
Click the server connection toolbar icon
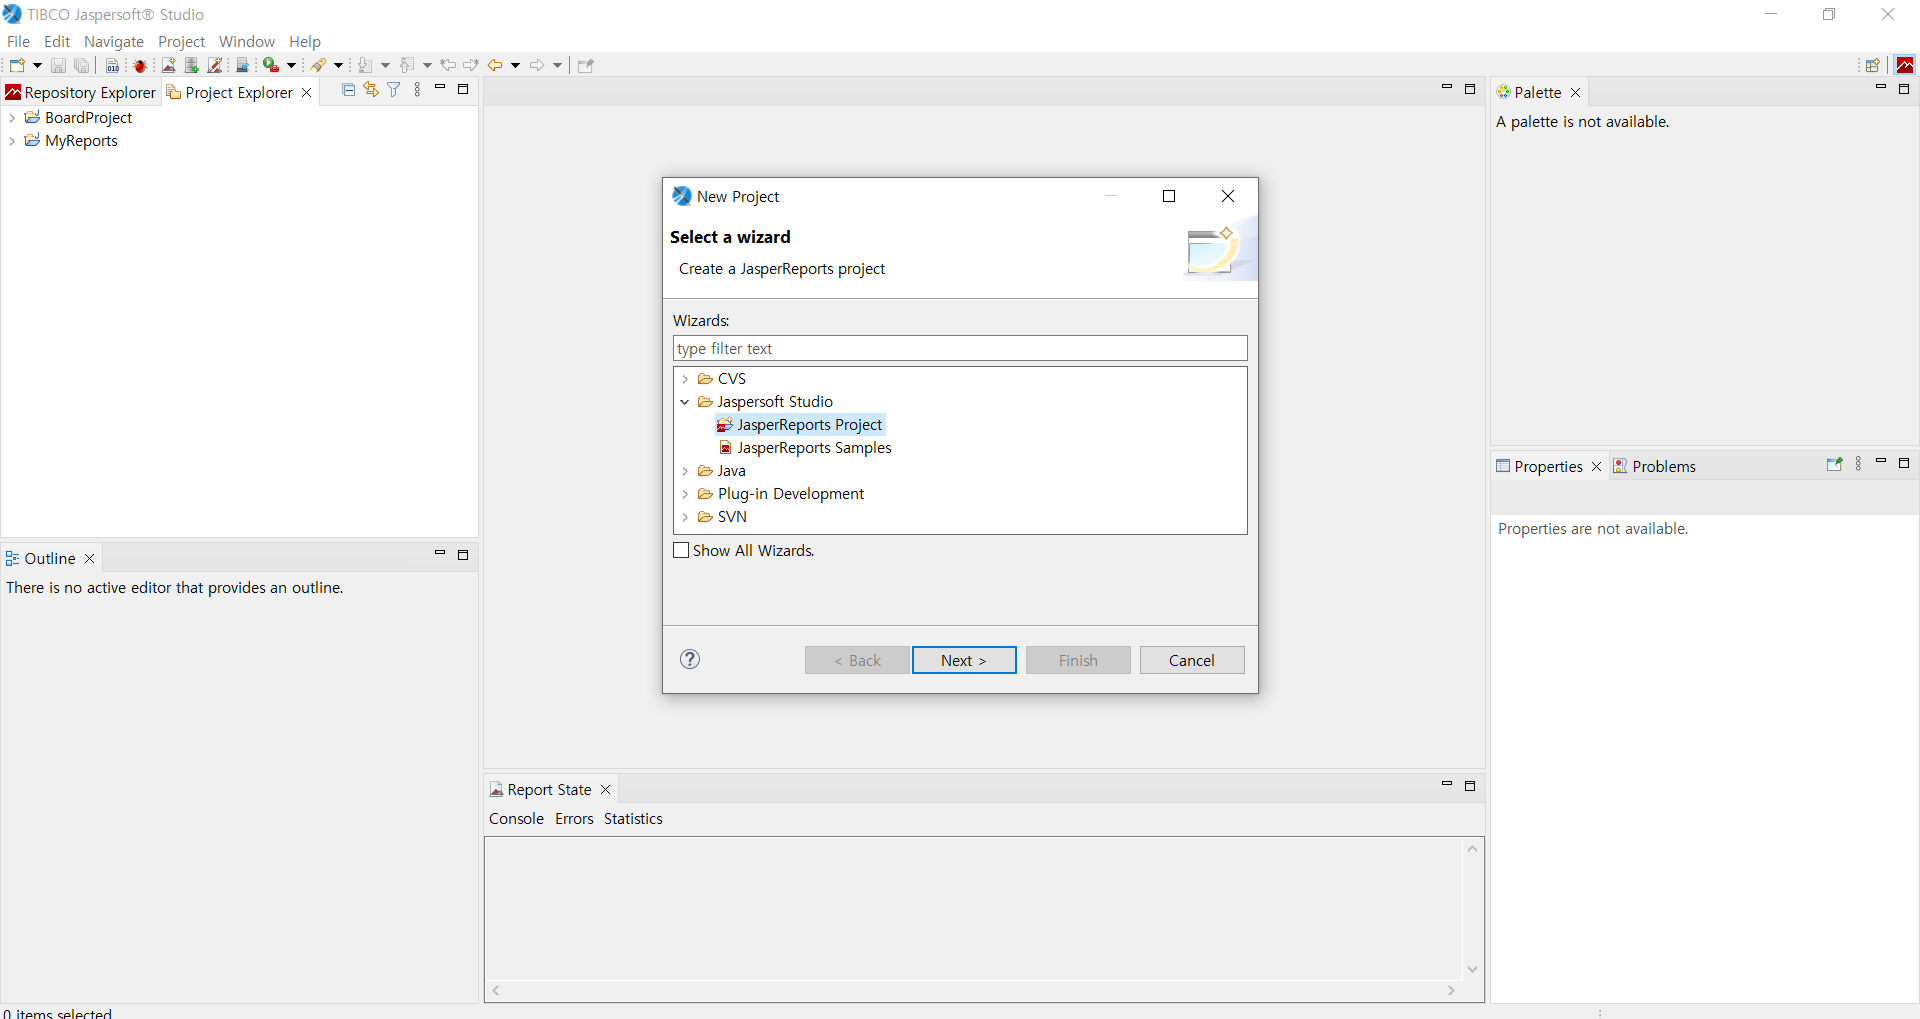click(x=242, y=66)
